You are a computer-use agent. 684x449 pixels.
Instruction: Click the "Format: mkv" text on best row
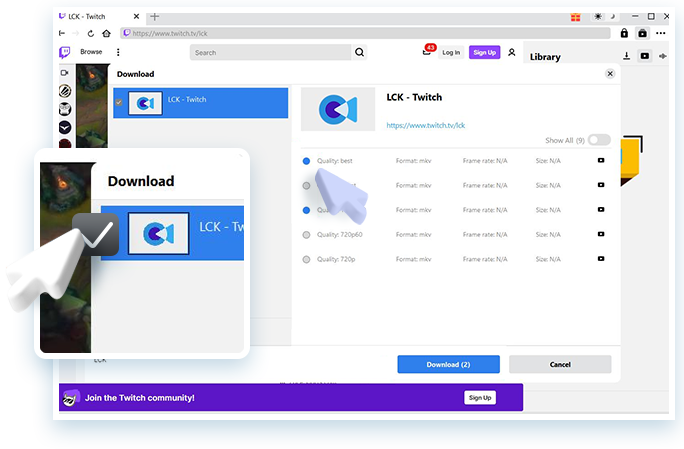414,161
